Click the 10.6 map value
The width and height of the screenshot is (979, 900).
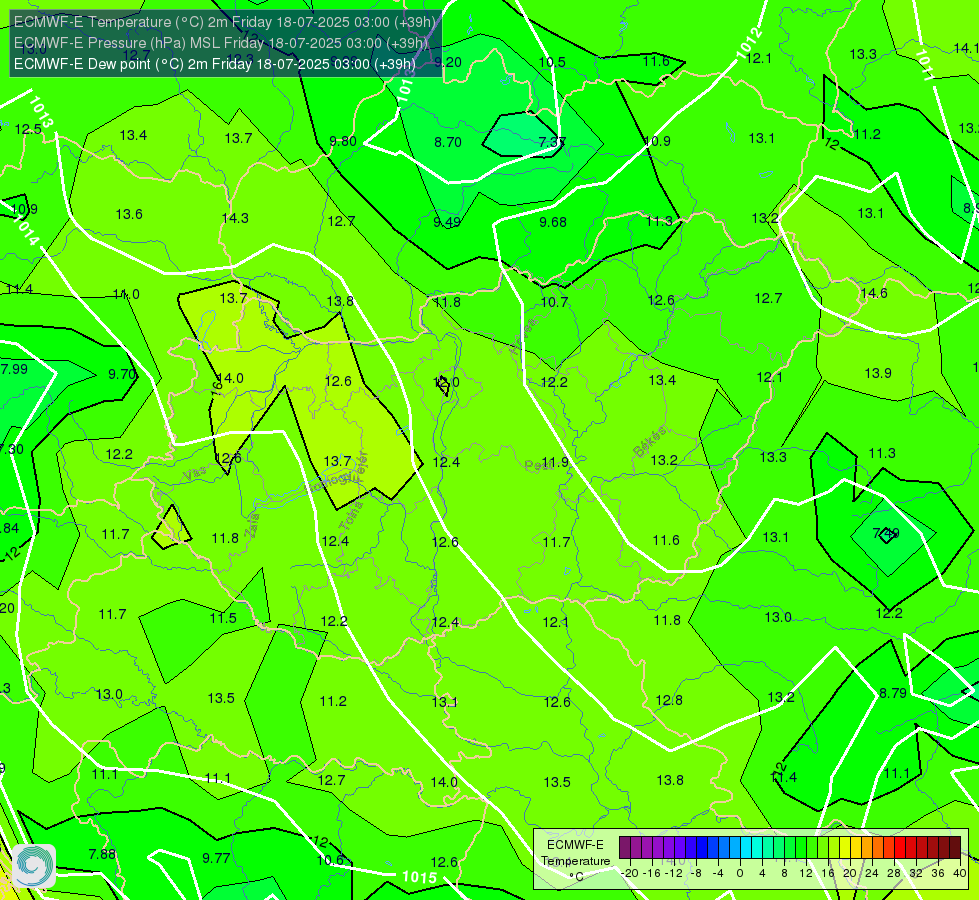click(330, 860)
